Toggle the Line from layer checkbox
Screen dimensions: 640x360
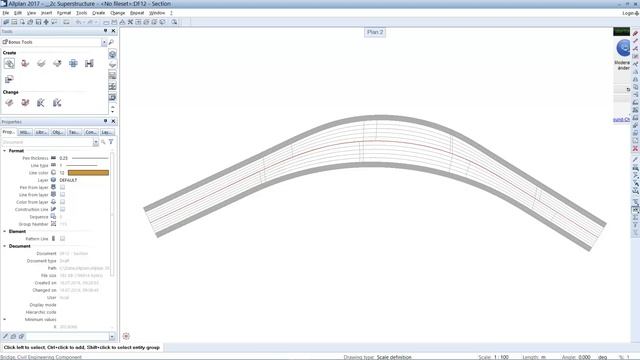(x=62, y=195)
